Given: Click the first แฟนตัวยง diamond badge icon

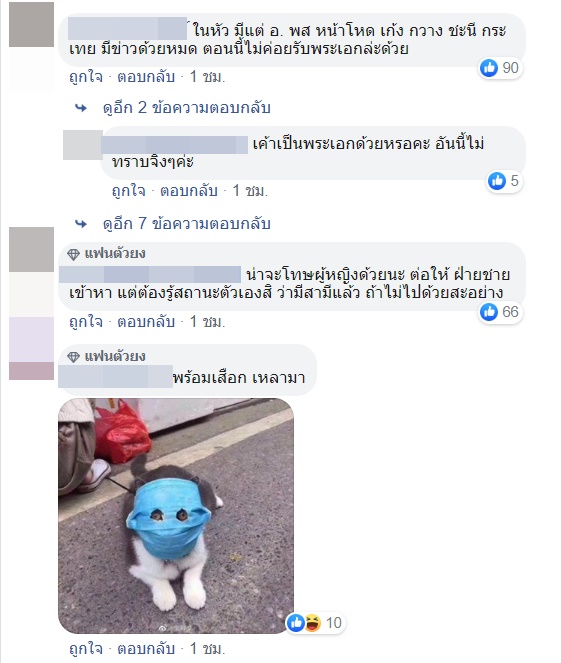Looking at the screenshot, I should coord(74,254).
